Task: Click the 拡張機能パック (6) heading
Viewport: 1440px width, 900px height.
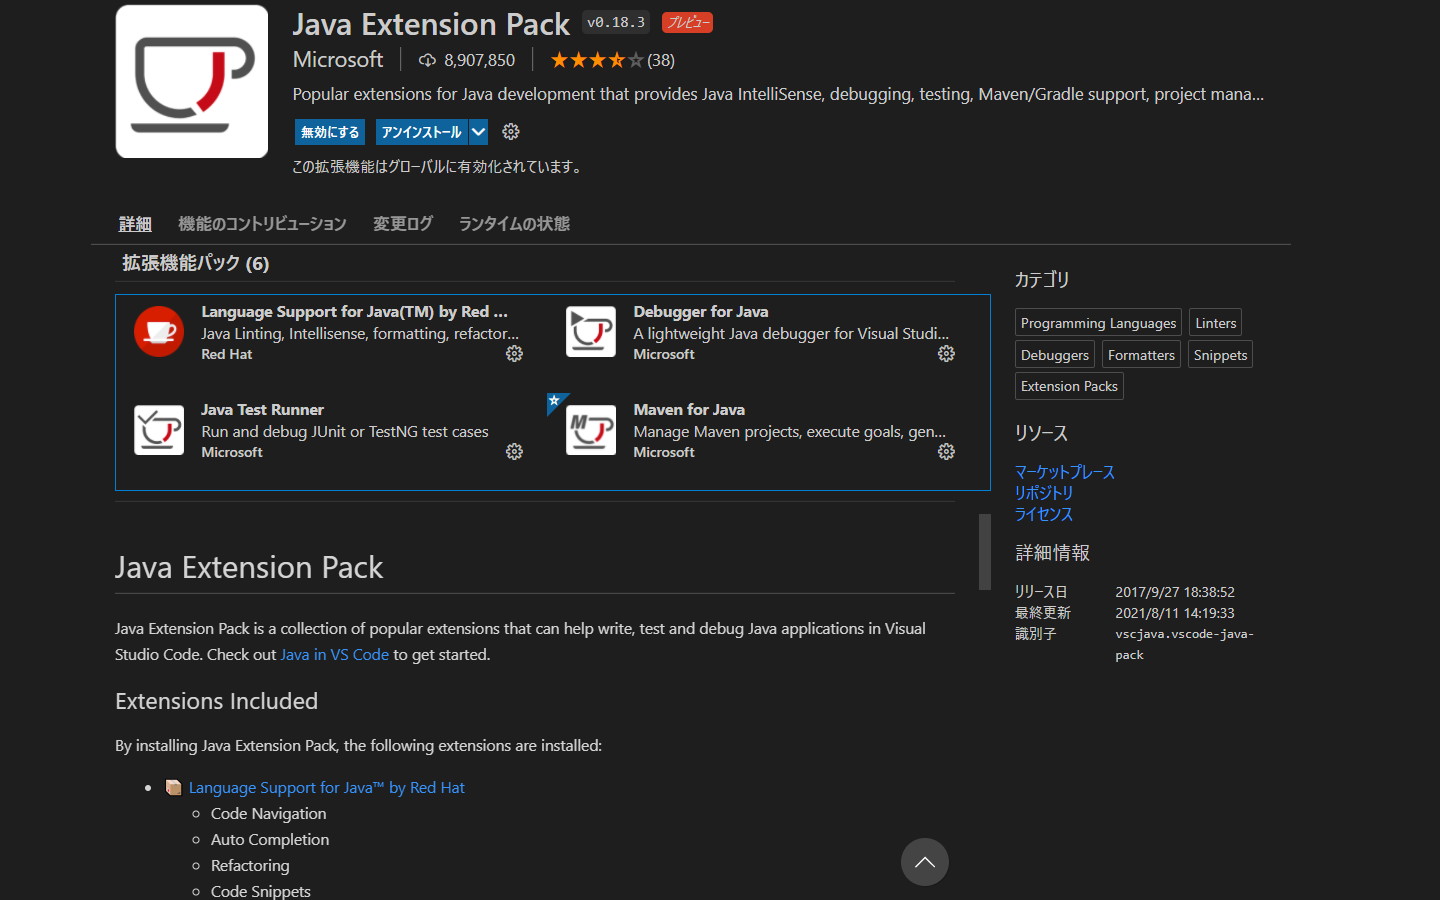Action: (x=195, y=263)
